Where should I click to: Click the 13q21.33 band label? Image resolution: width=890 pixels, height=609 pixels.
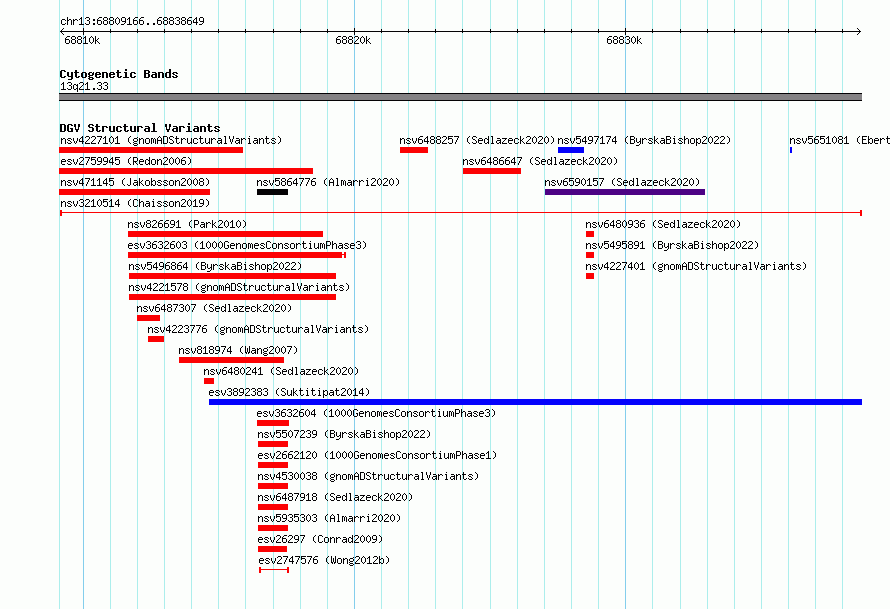point(84,87)
